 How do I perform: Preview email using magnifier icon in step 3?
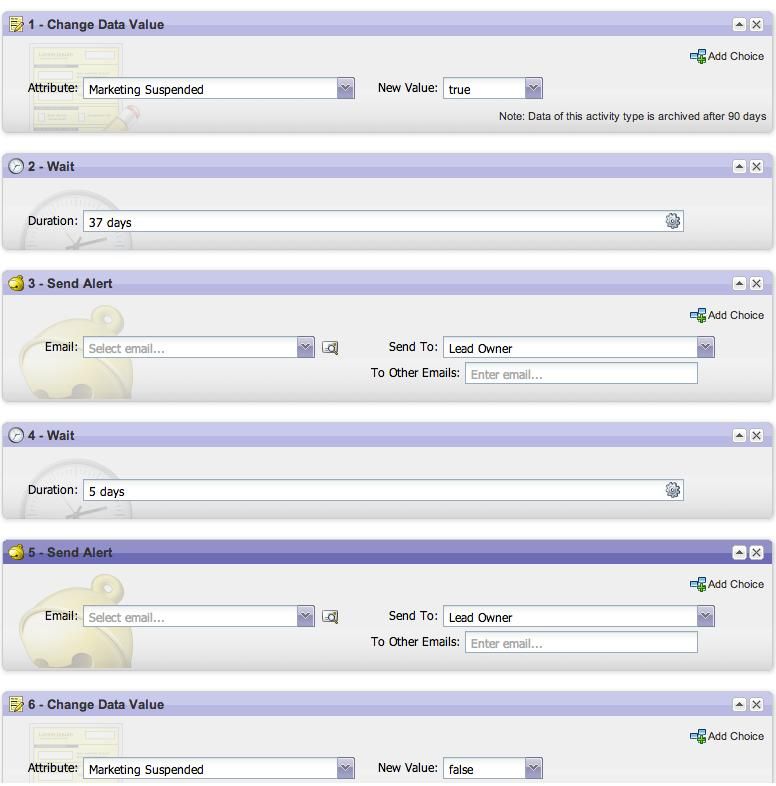pyautogui.click(x=330, y=348)
